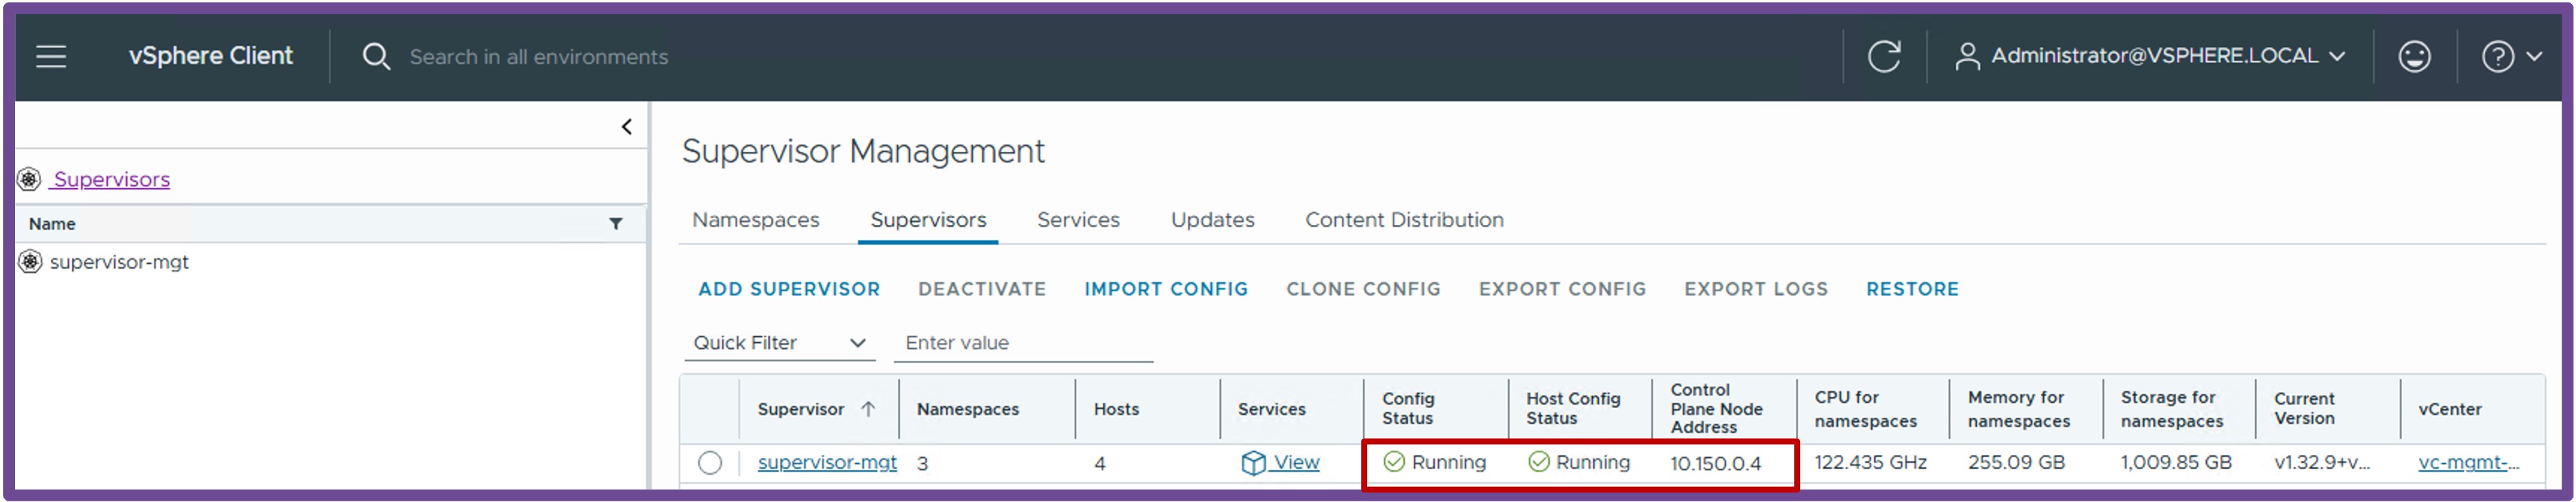The image size is (2576, 502).
Task: Click the 10.150.0.4 address cell
Action: 1716,464
